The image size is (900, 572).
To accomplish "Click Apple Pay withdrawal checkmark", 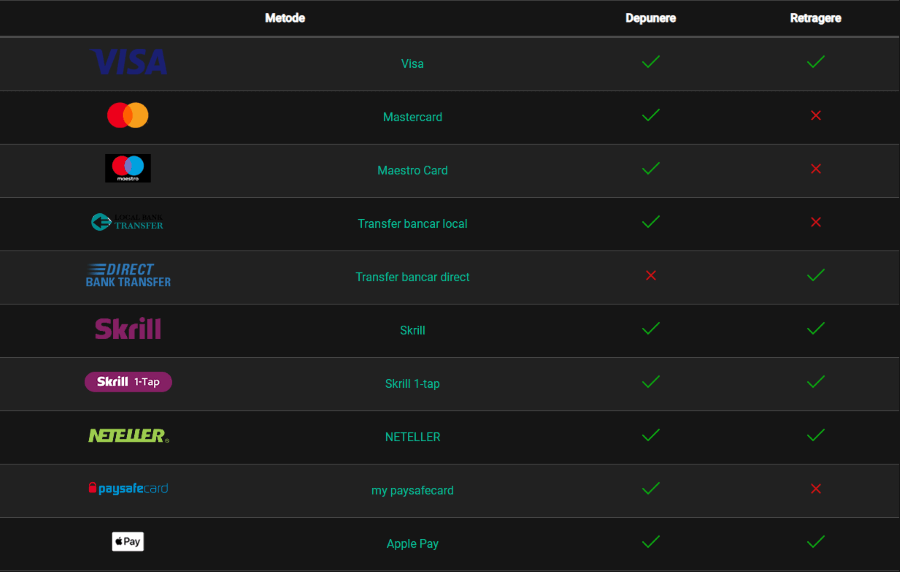I will click(x=816, y=542).
